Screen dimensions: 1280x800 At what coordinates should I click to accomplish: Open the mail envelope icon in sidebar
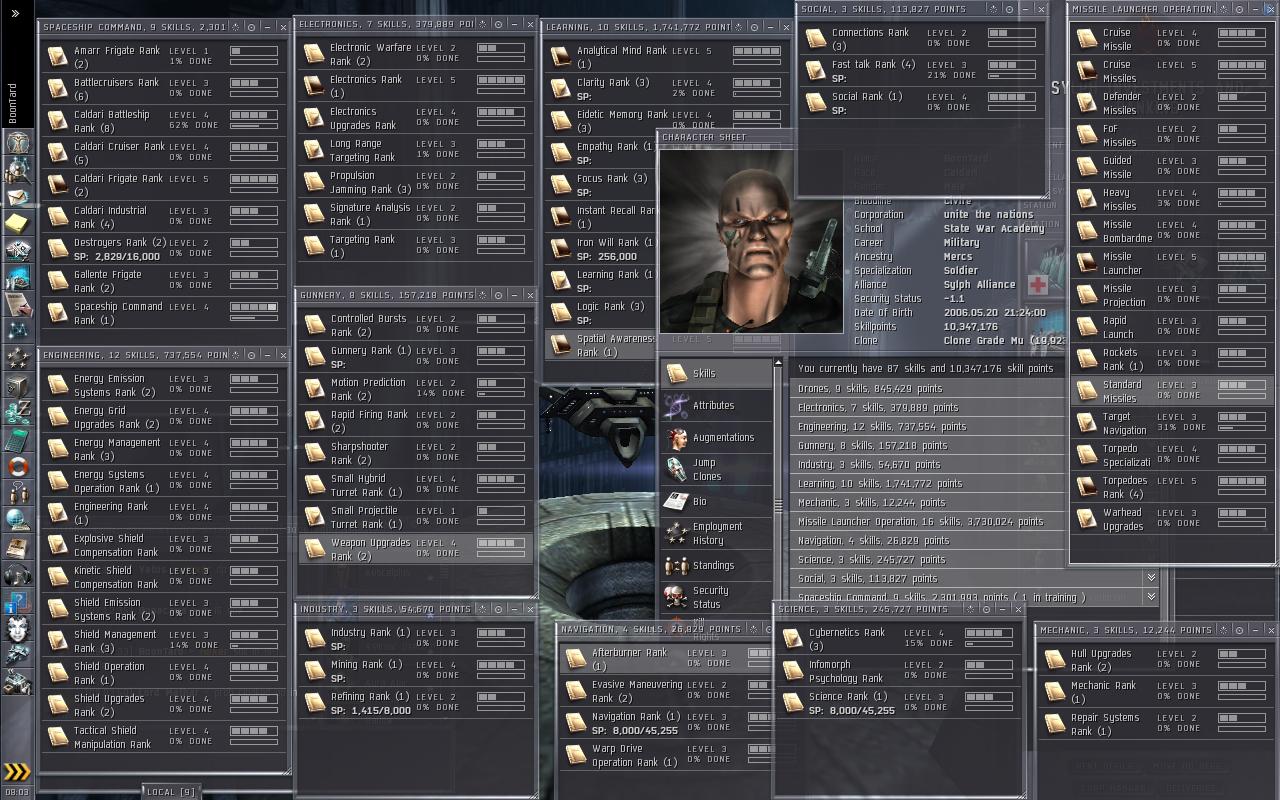tap(17, 197)
